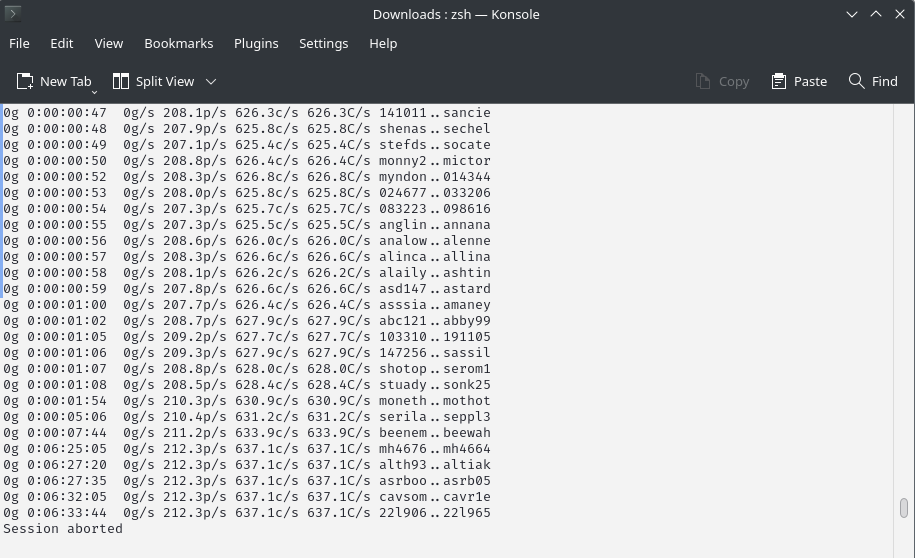Click the Split View icon
The height and width of the screenshot is (558, 915).
(121, 82)
